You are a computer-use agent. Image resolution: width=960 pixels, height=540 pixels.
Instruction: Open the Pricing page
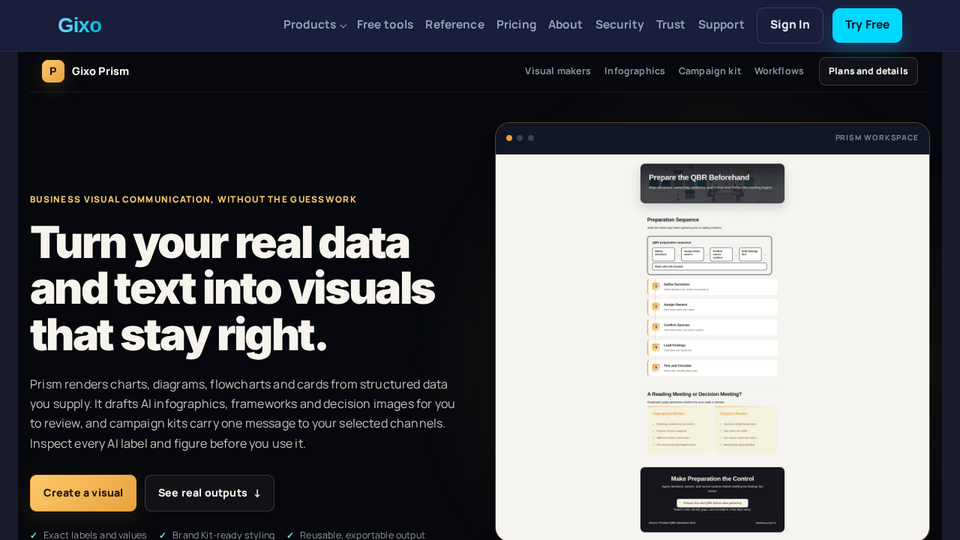point(516,25)
